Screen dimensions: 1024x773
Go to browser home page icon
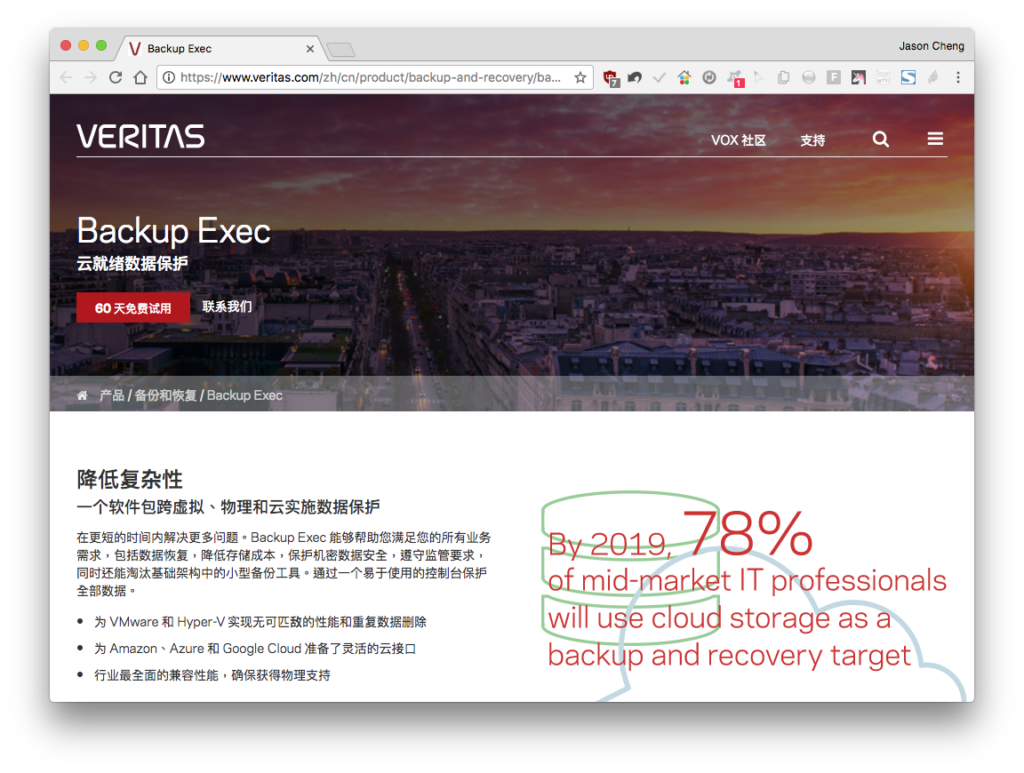point(140,78)
